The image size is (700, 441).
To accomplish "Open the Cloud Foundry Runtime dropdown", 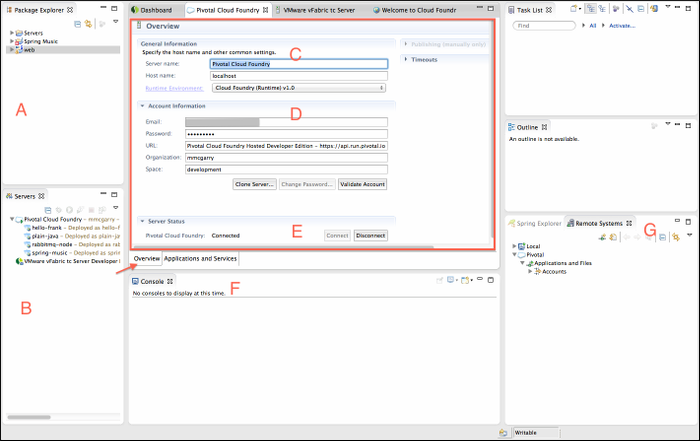I will pyautogui.click(x=299, y=88).
